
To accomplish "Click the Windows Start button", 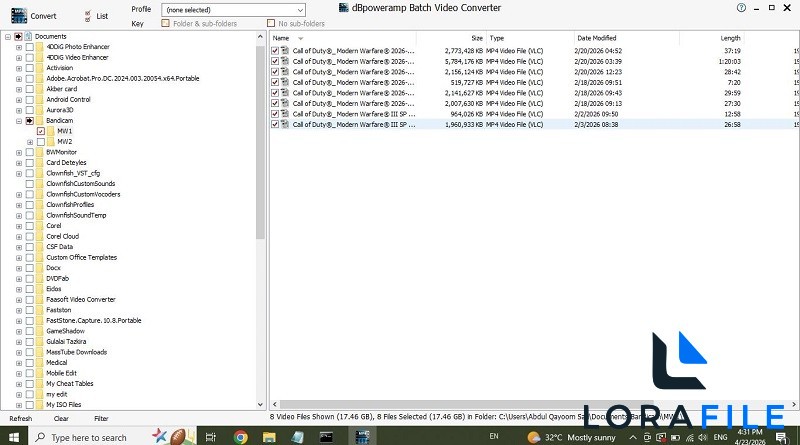I will pyautogui.click(x=14, y=437).
